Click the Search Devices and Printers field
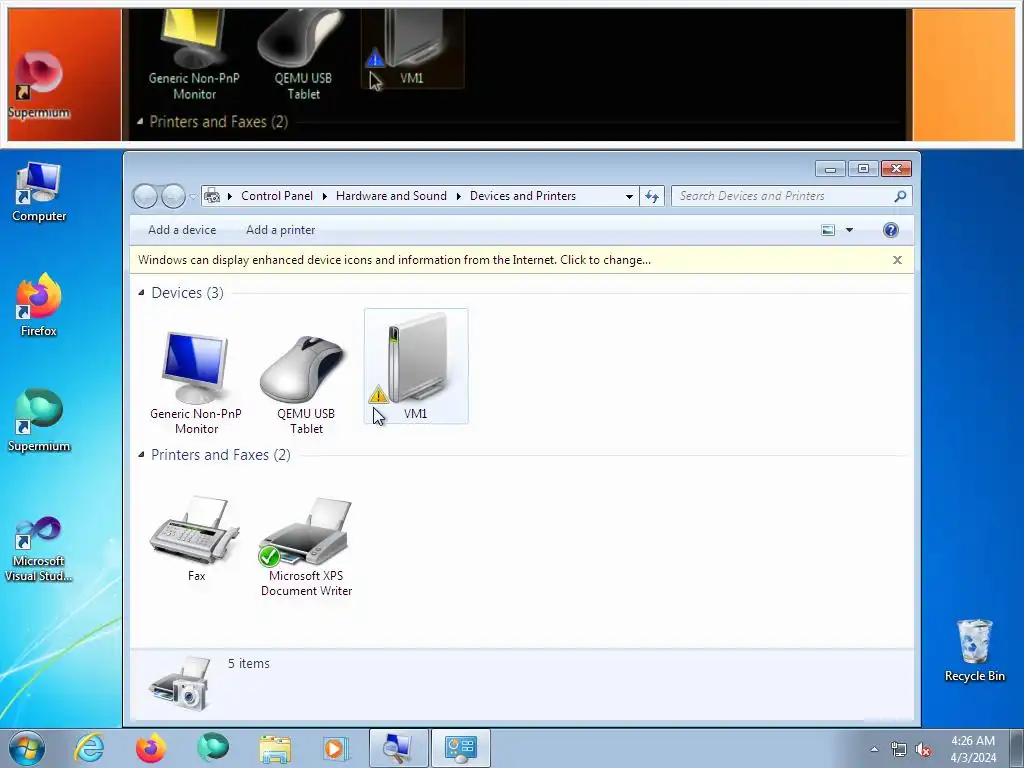Image resolution: width=1024 pixels, height=768 pixels. click(792, 196)
